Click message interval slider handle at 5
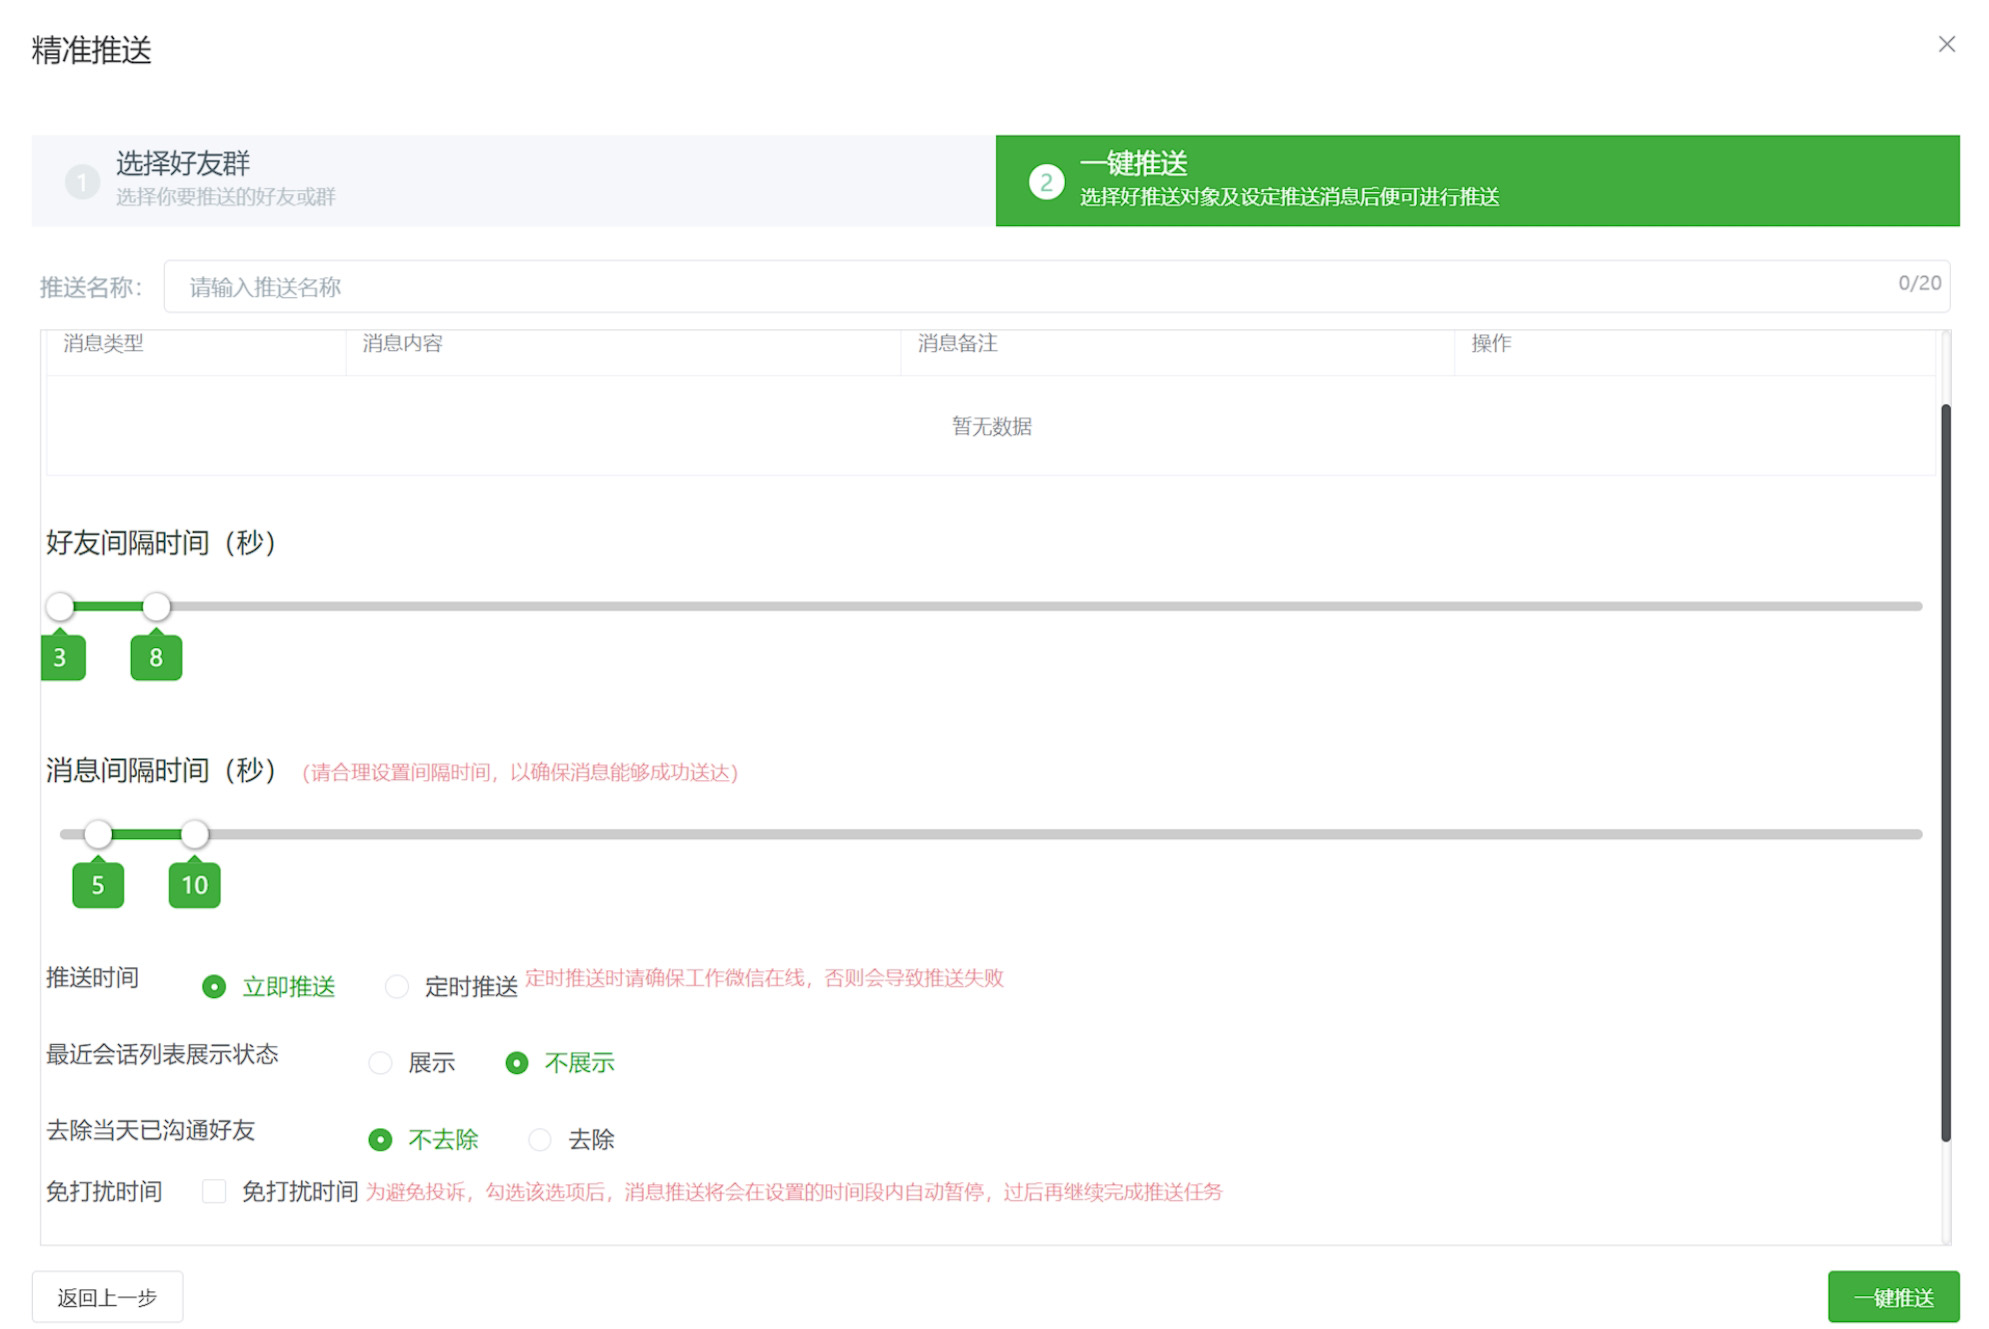1989x1329 pixels. coord(98,833)
